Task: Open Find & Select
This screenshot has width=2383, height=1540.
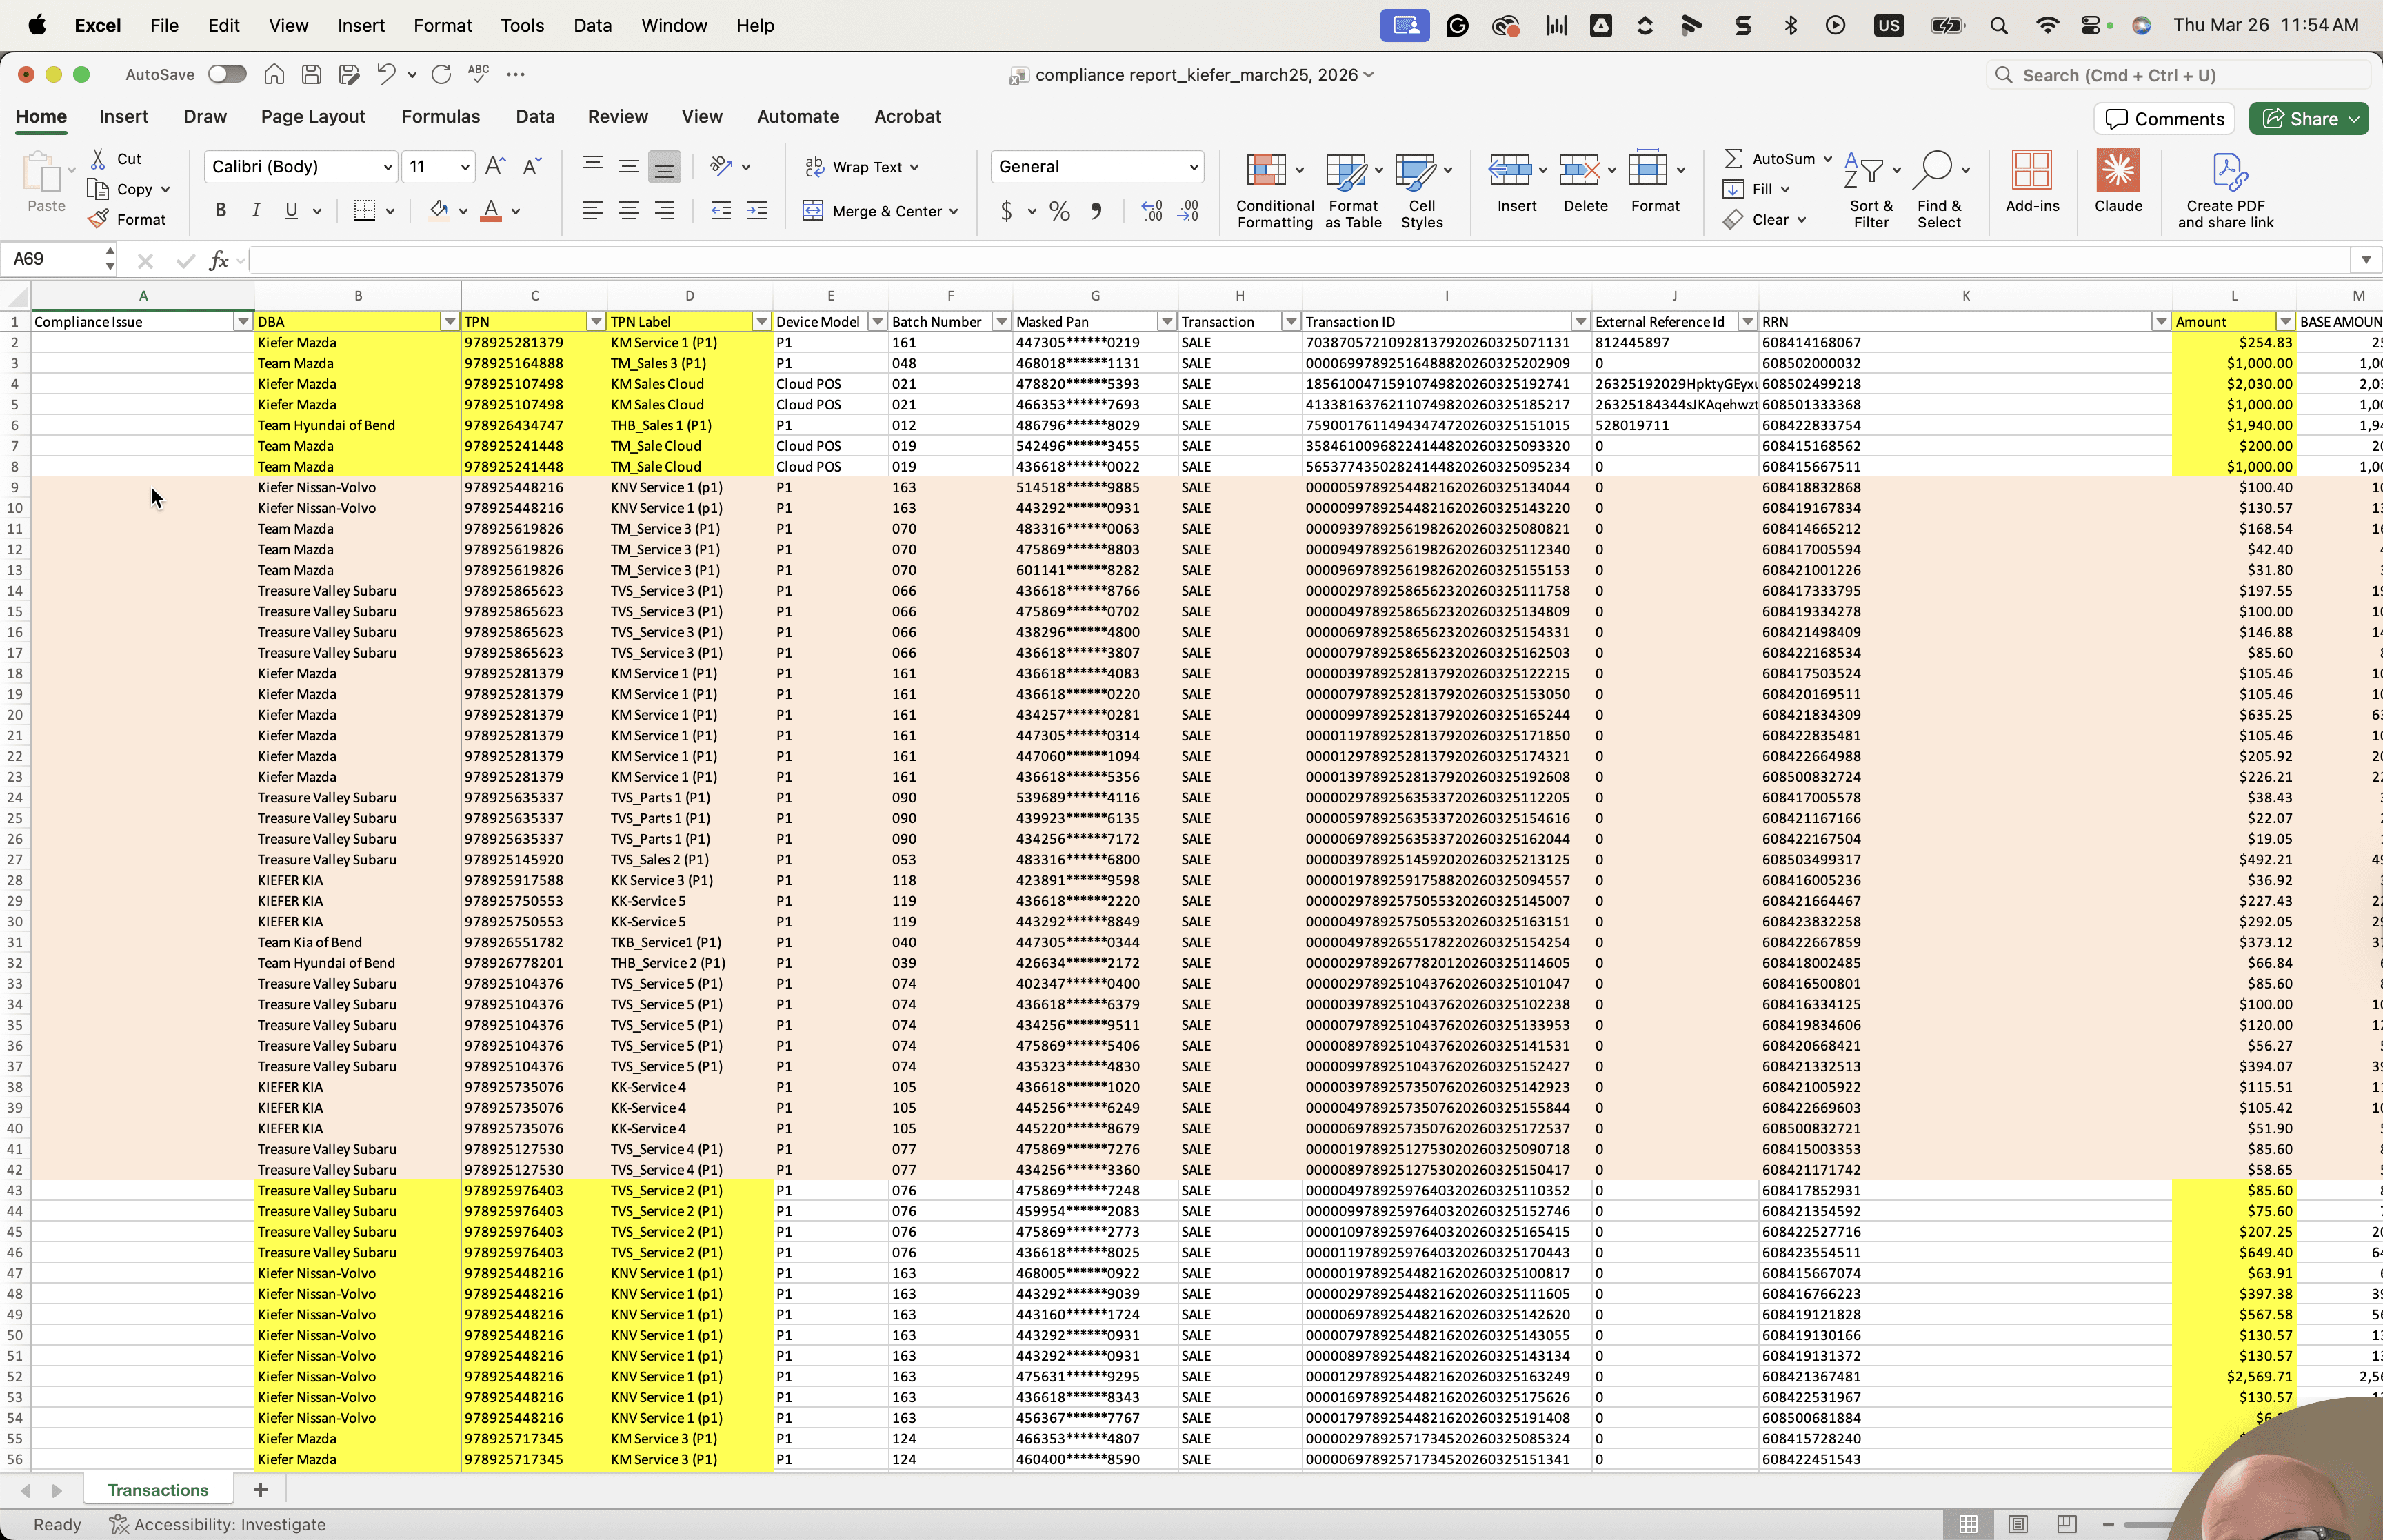Action: pos(1939,190)
